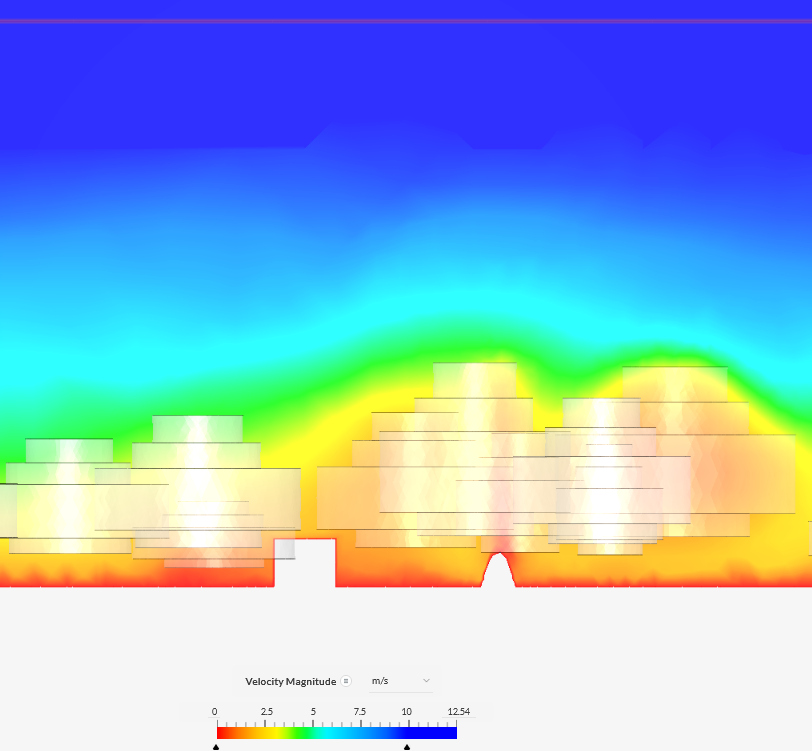Viewport: 812px width, 751px height.
Task: Click the 0 minimum value label
Action: click(214, 711)
